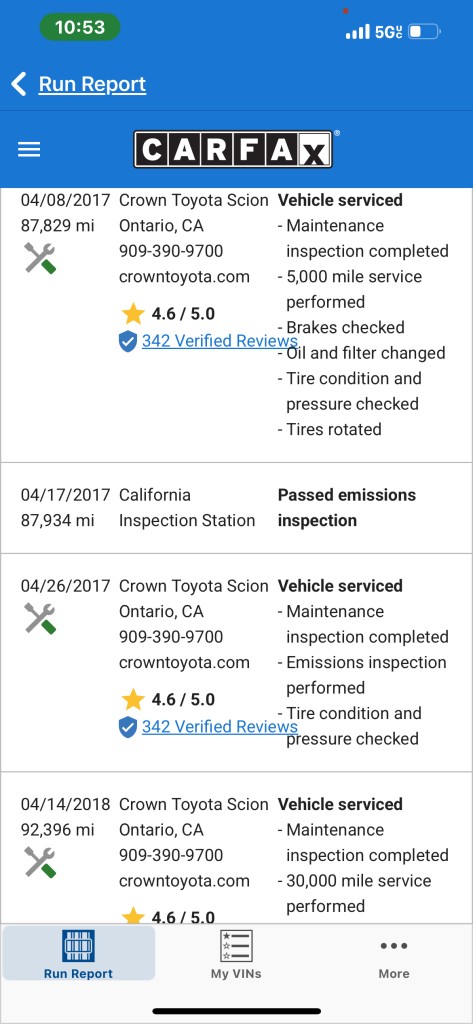The image size is (473, 1024).
Task: Tap crowntoyota.com in the 04/14/2018 entry
Action: point(184,880)
